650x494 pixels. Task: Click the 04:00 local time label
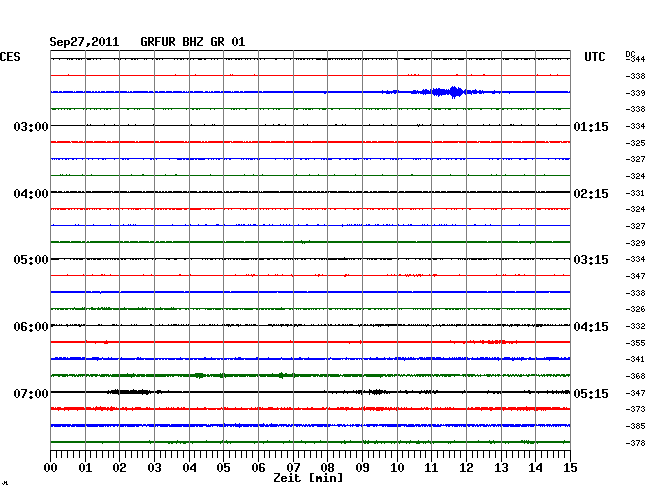(31, 194)
